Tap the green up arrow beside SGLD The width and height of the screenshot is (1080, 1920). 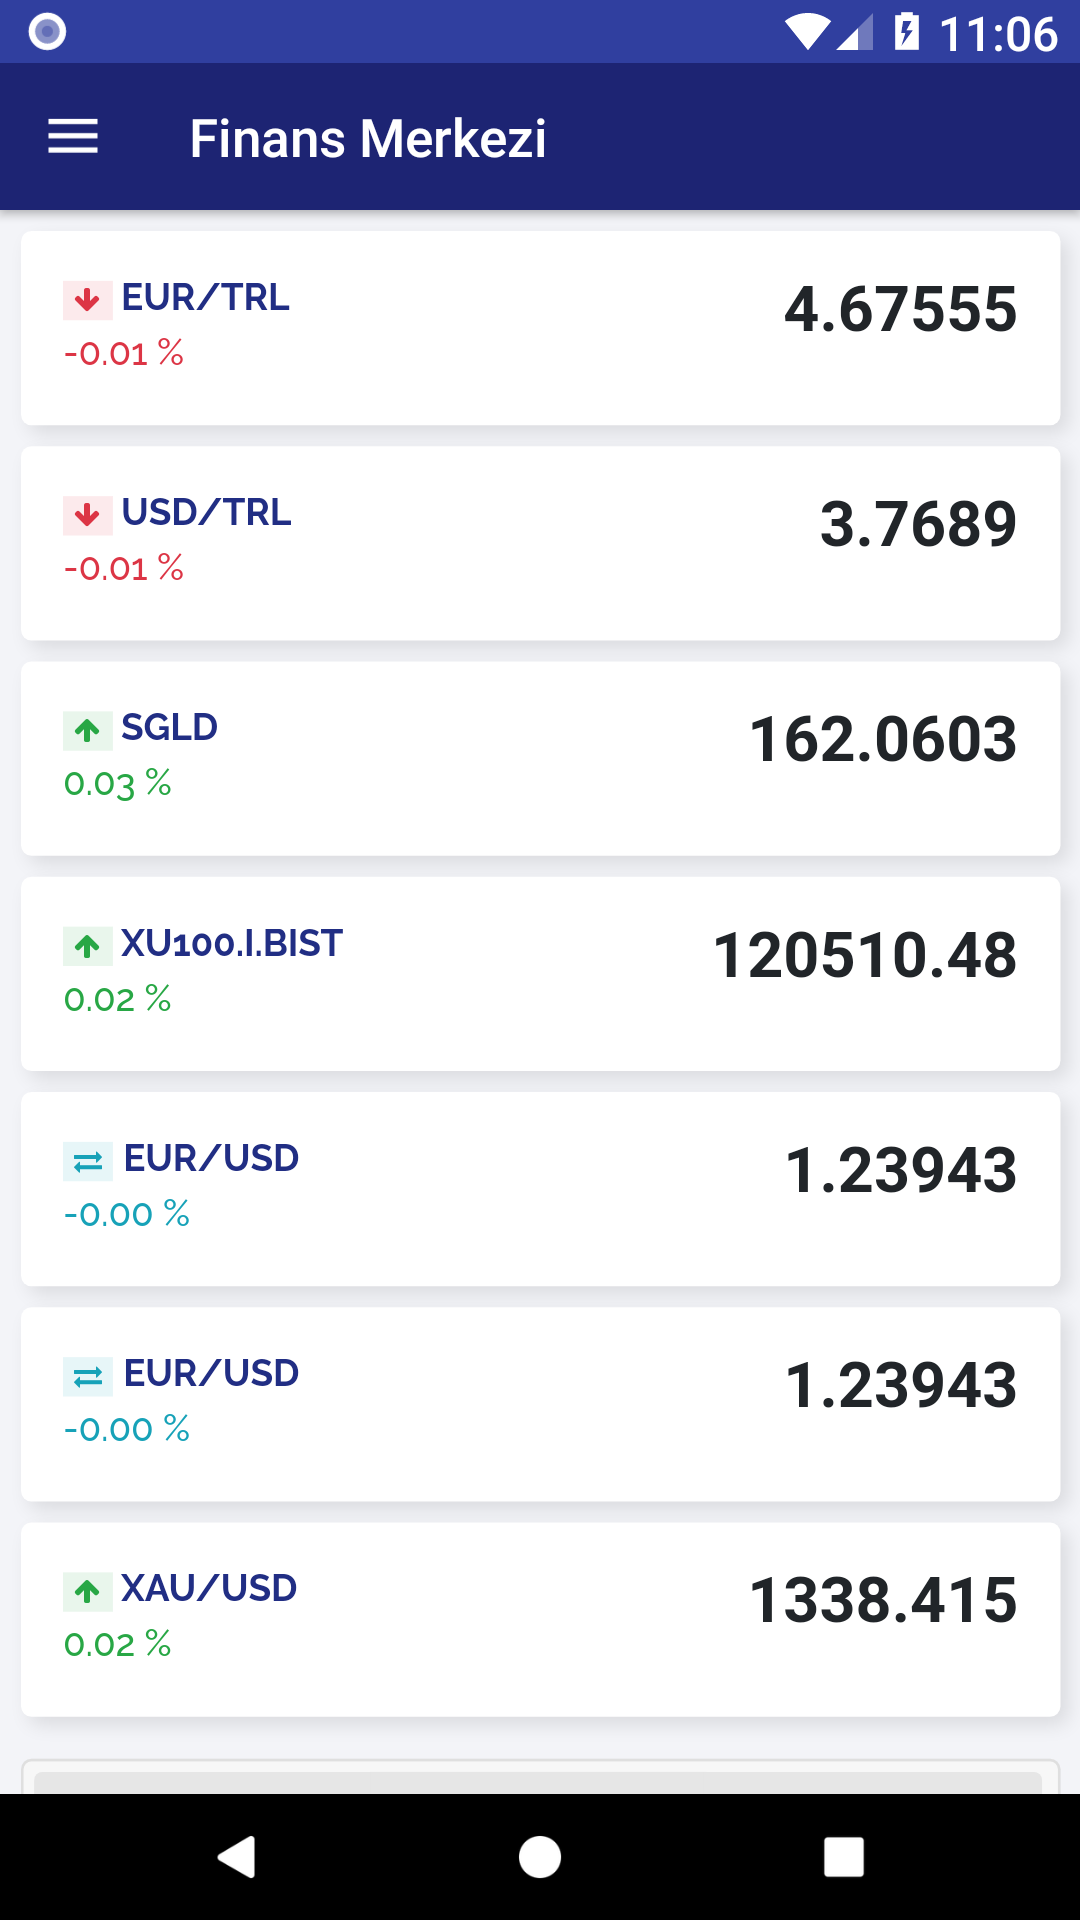pos(87,730)
